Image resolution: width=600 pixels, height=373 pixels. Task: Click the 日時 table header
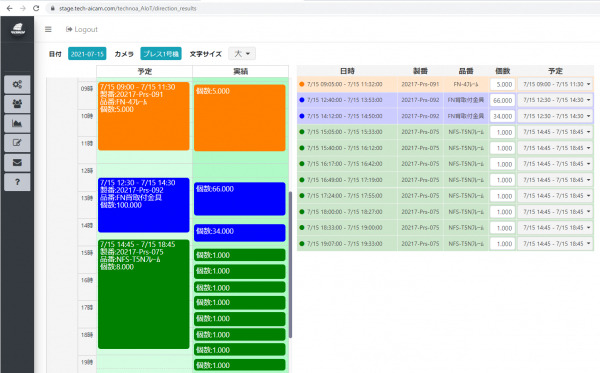tap(347, 71)
